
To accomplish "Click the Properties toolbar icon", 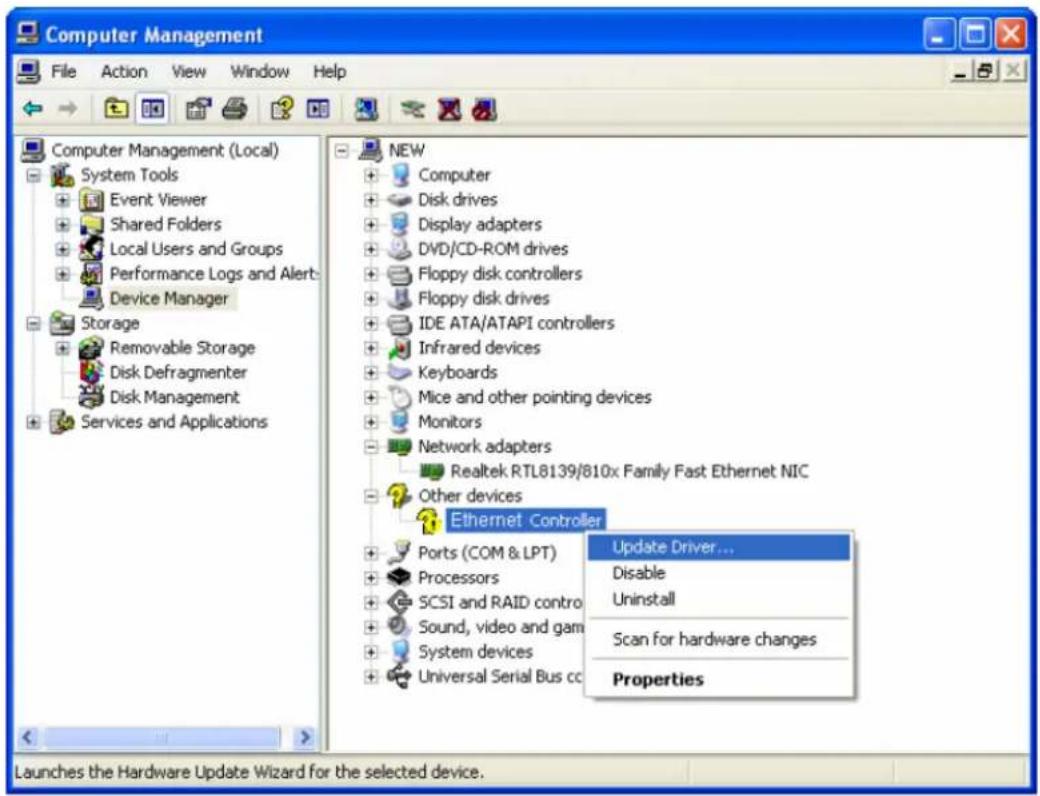I will coord(198,108).
